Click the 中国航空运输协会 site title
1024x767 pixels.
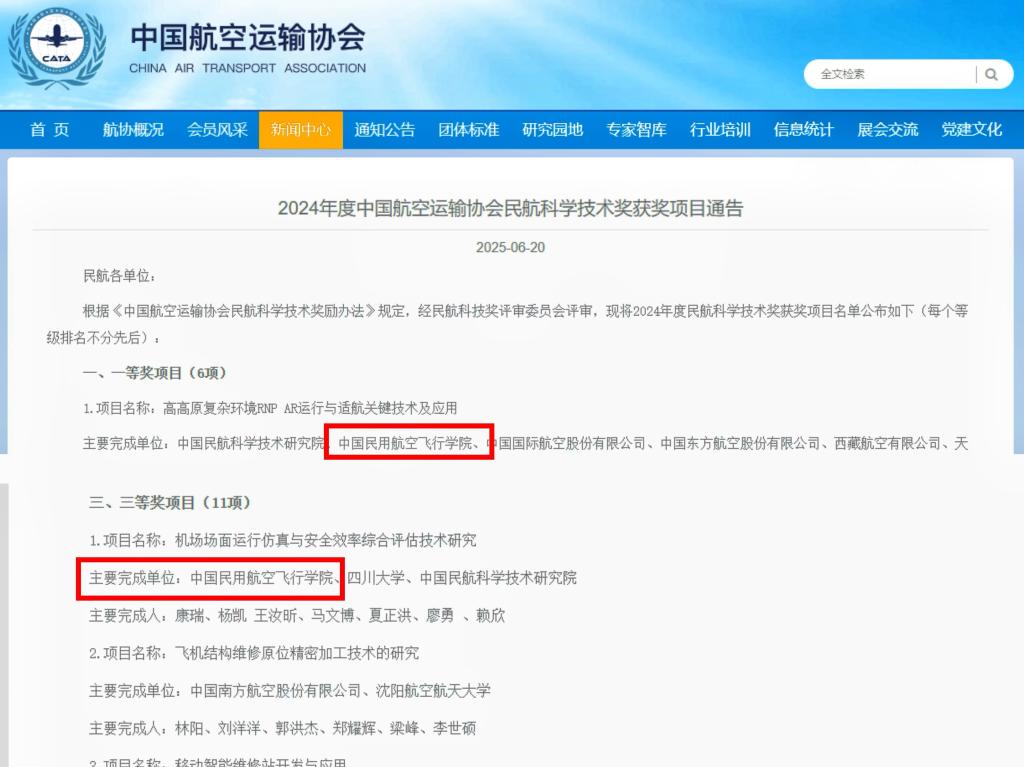248,37
